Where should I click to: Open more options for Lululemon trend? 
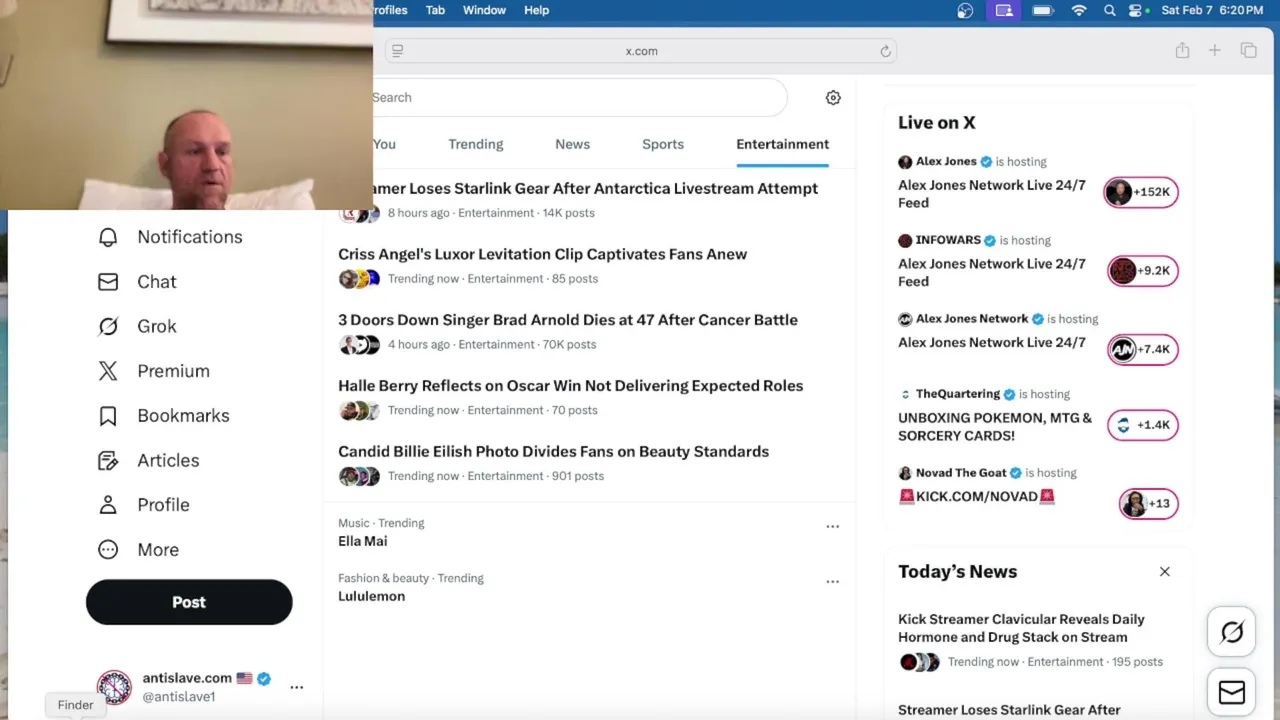832,581
